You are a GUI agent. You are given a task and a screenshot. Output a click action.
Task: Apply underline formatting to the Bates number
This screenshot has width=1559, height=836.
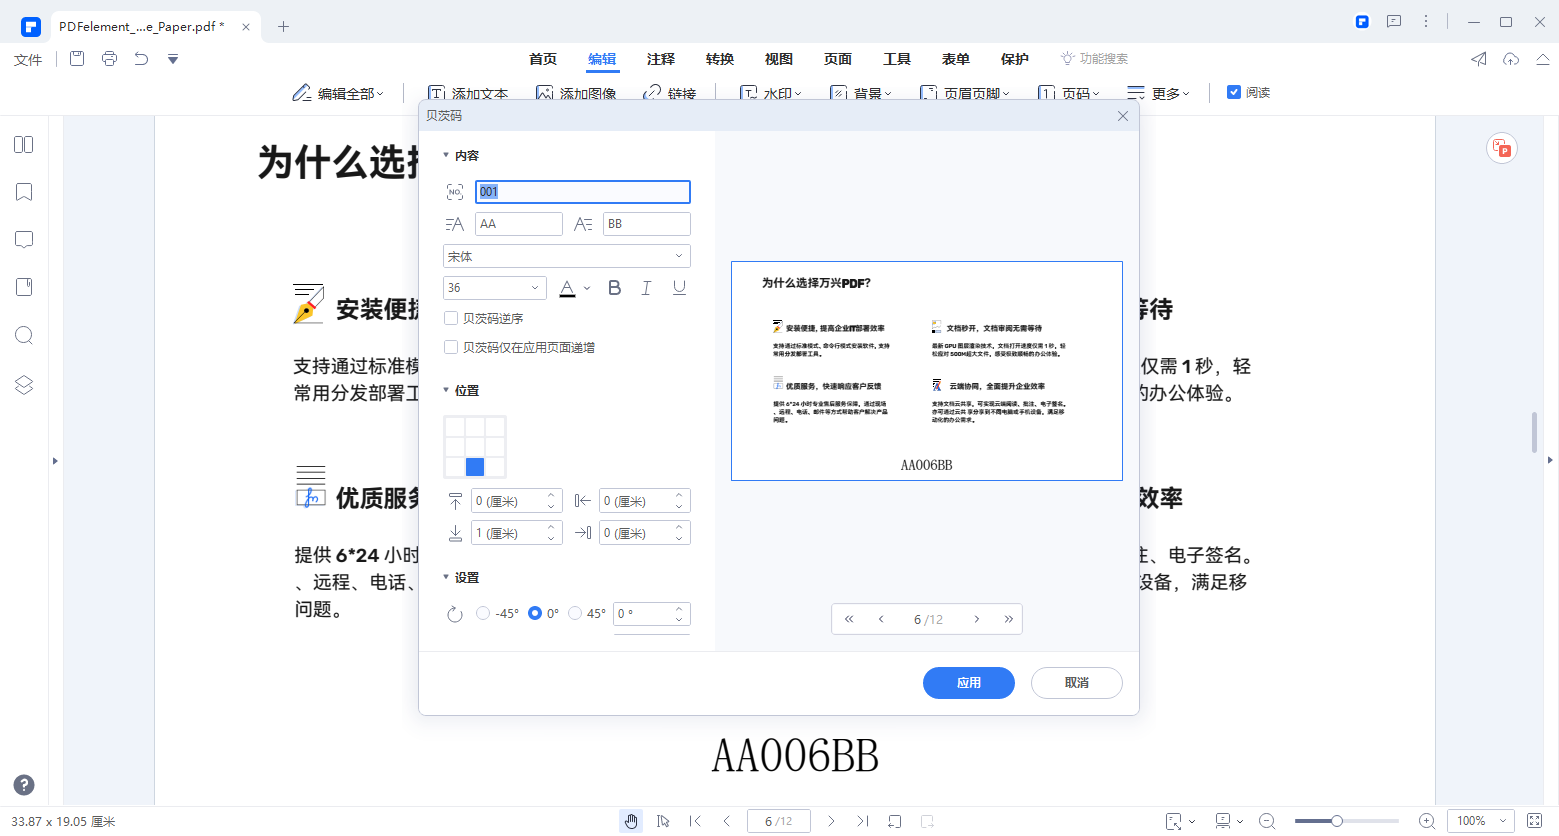point(679,287)
